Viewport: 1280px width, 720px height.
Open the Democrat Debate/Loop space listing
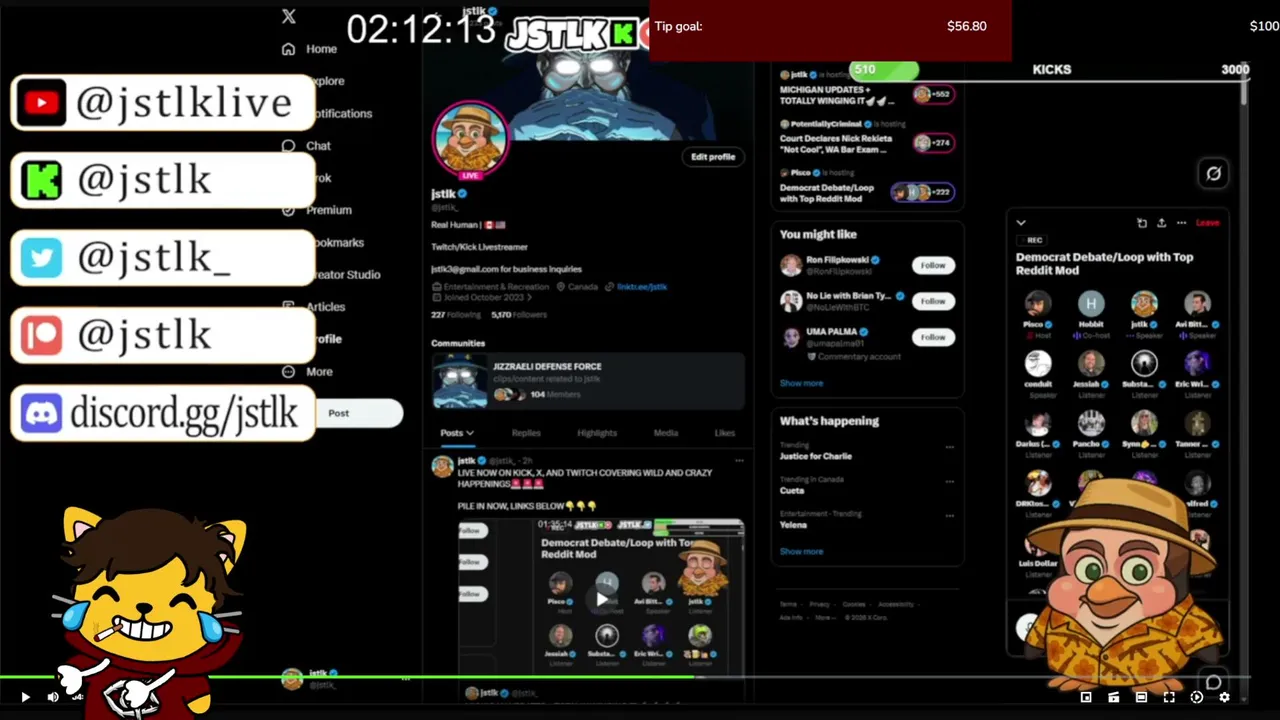867,187
